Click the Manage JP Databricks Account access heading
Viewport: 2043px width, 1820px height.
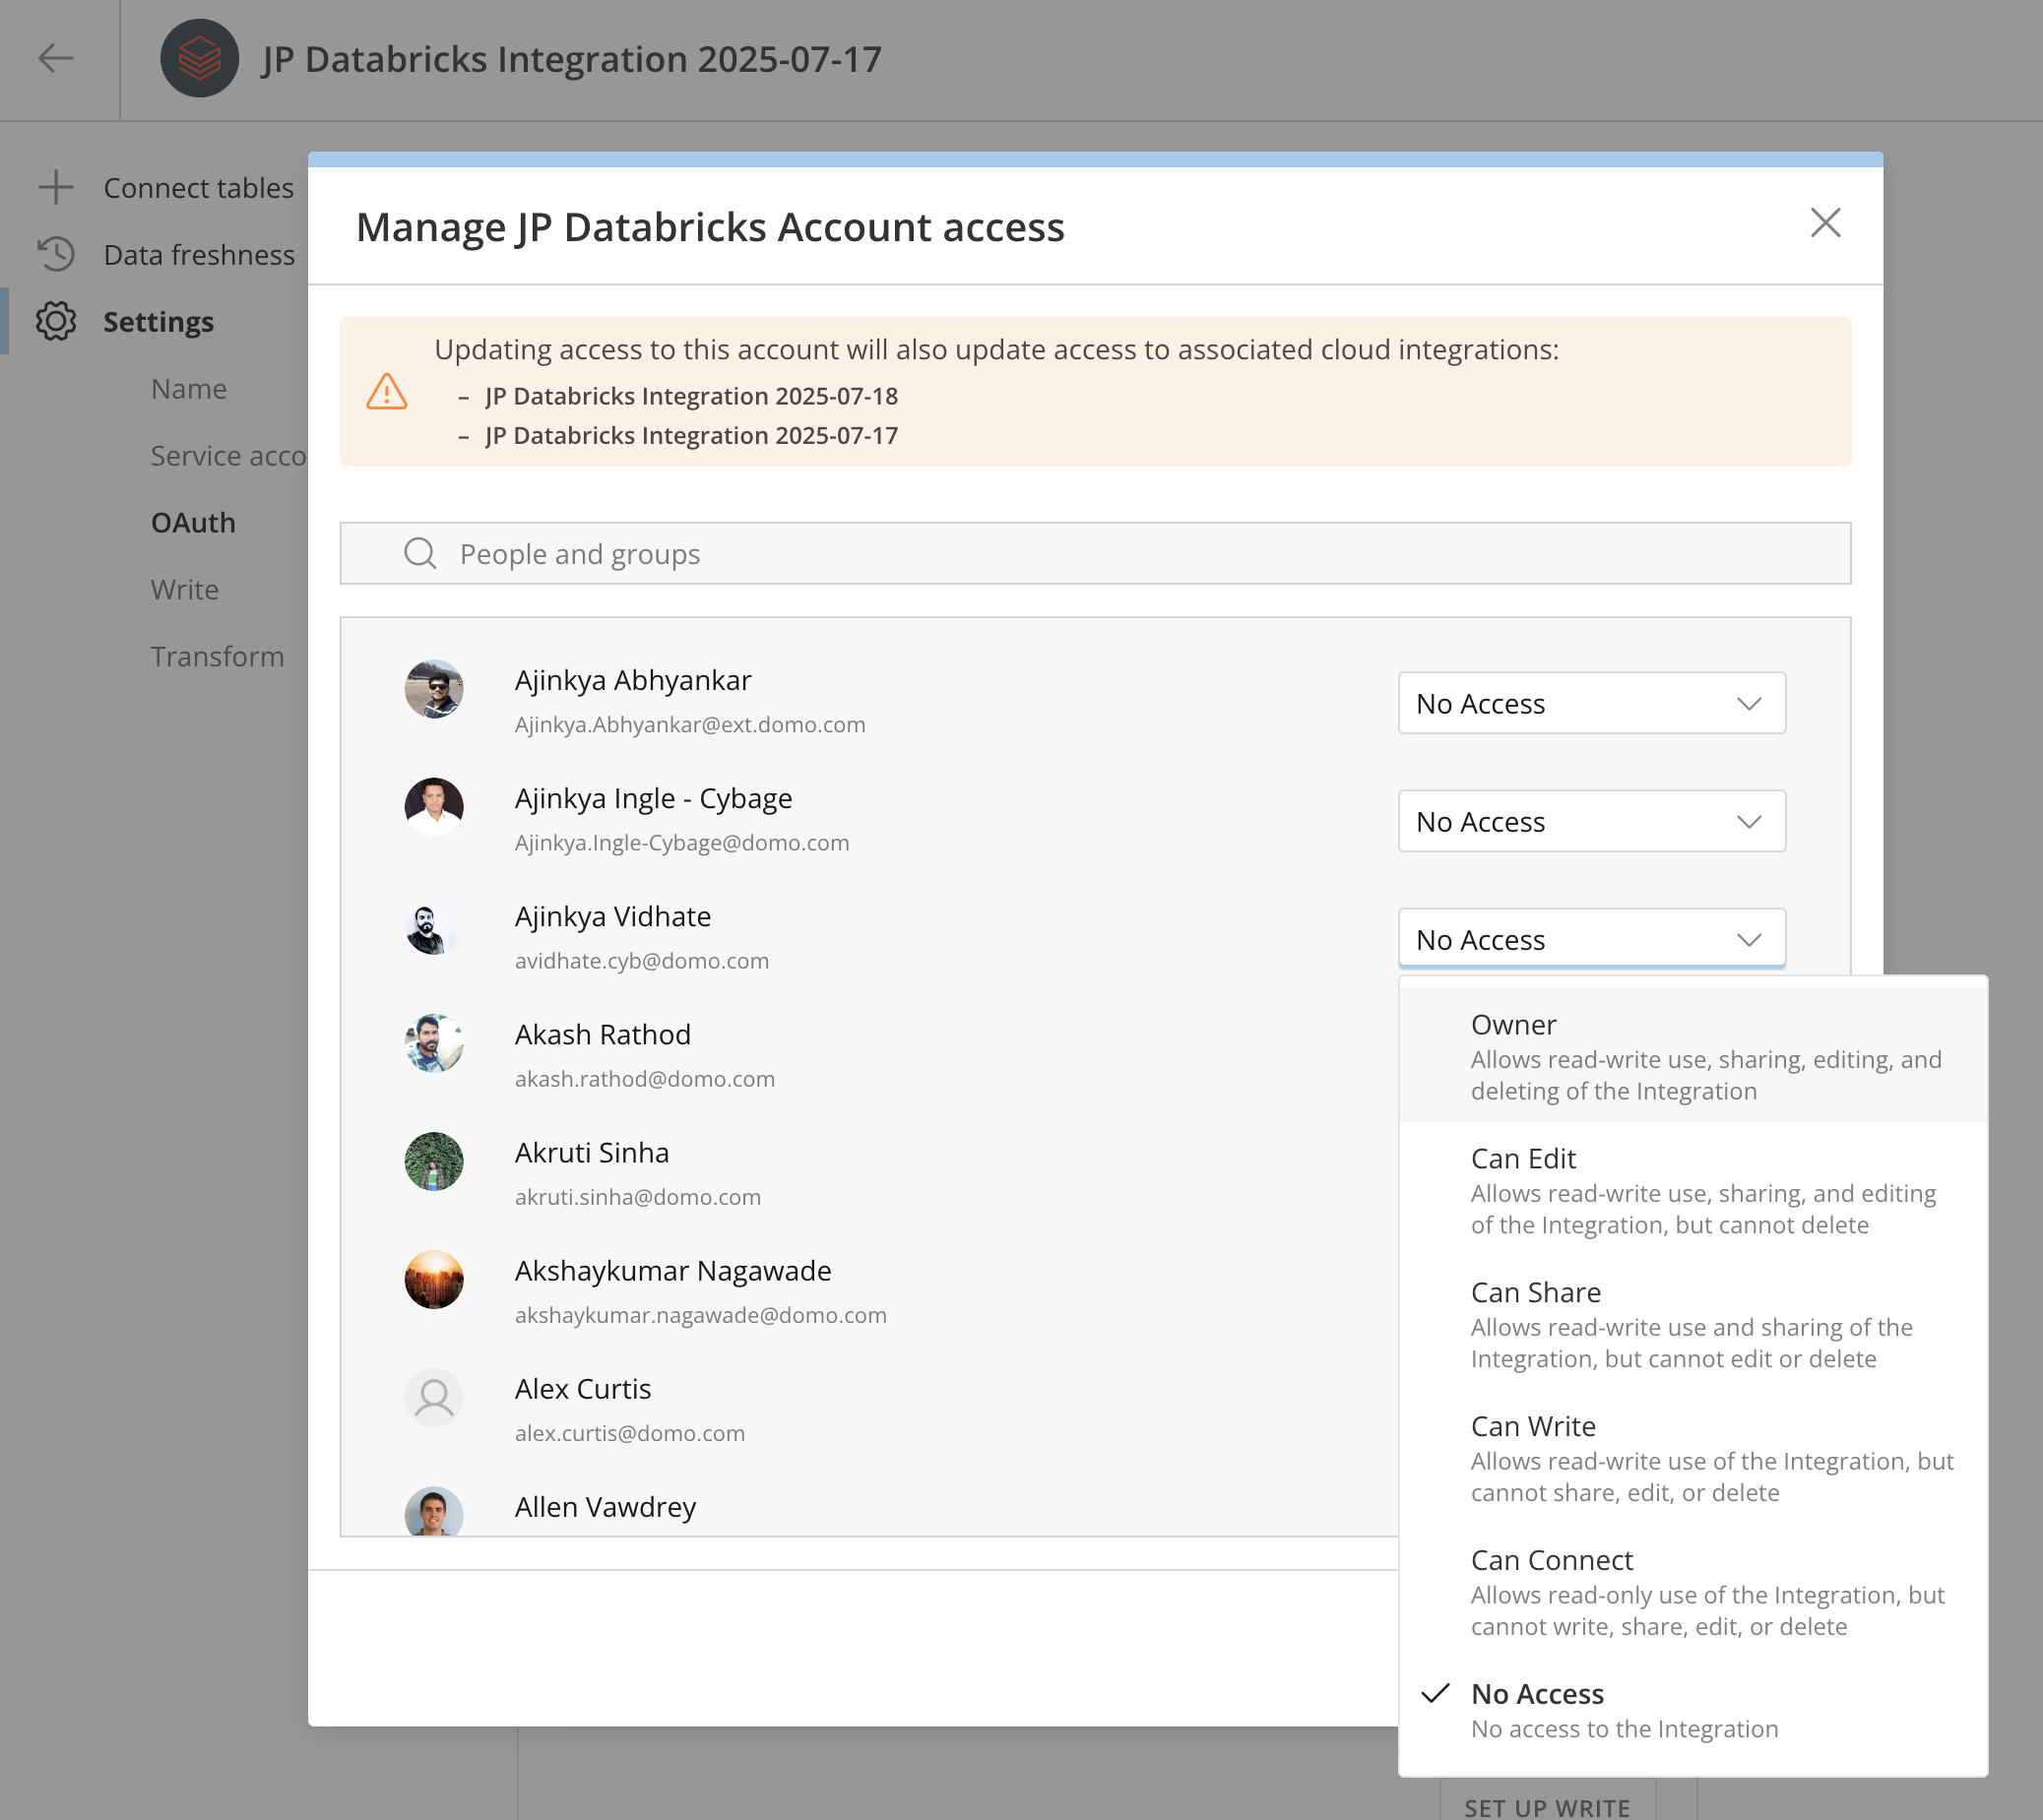pos(710,227)
